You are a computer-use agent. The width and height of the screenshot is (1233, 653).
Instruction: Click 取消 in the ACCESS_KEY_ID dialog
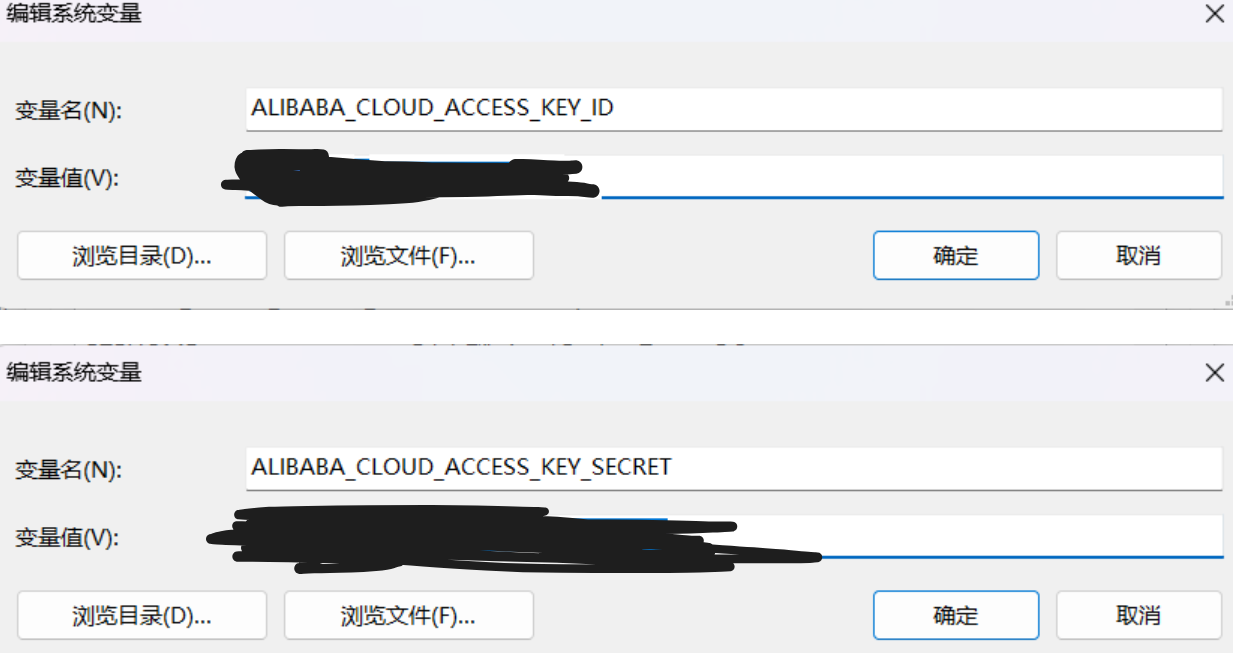click(x=1138, y=255)
